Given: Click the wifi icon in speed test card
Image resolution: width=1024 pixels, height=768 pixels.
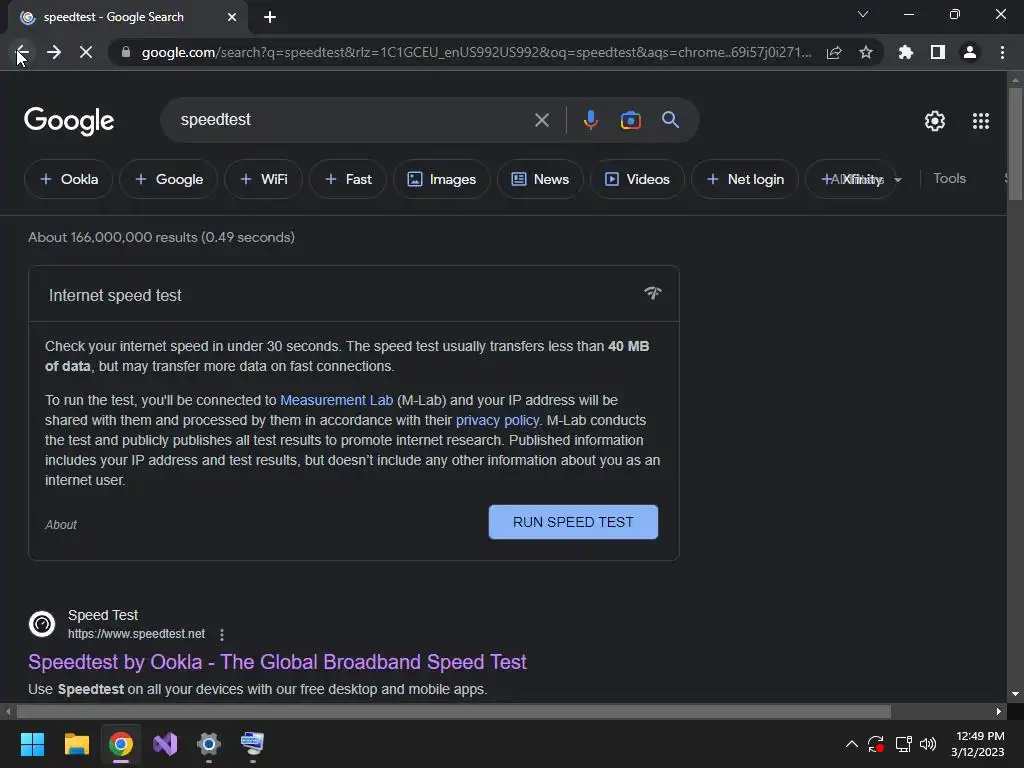Looking at the screenshot, I should pos(652,293).
